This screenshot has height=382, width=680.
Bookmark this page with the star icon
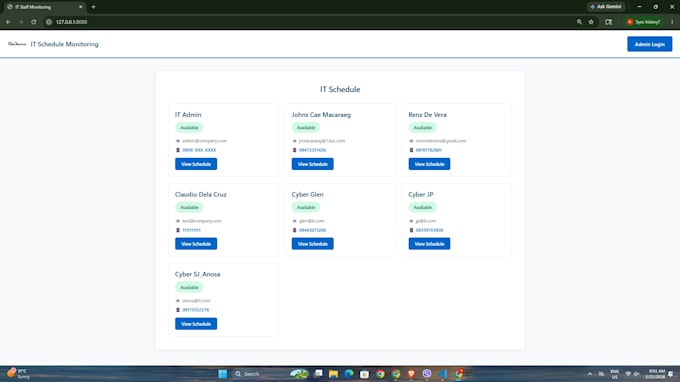pyautogui.click(x=591, y=22)
